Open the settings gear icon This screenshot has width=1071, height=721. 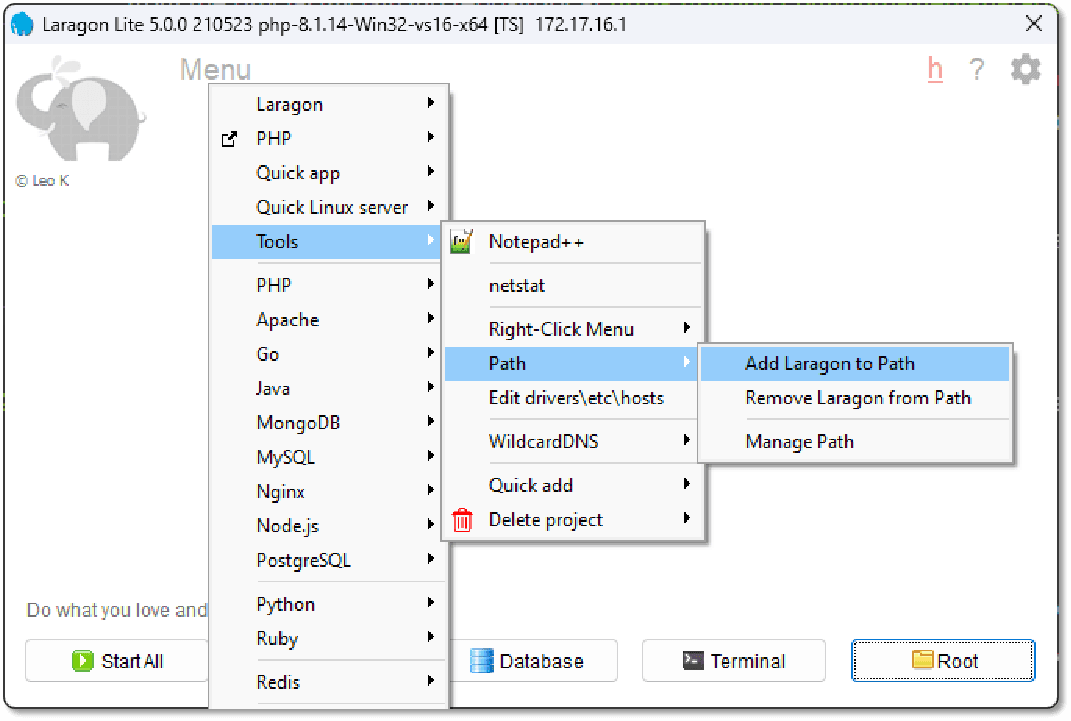tap(1025, 70)
